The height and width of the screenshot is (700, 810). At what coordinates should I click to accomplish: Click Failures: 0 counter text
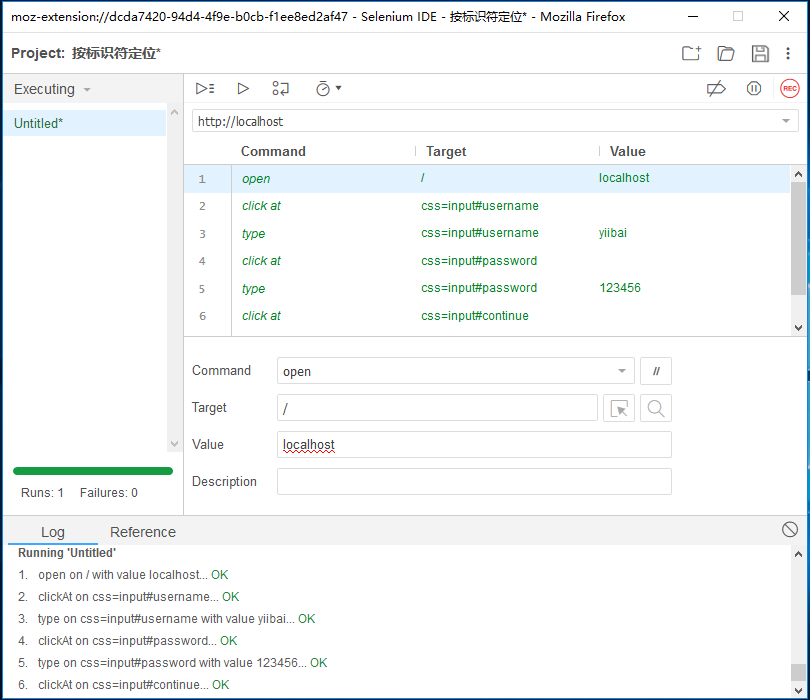tap(108, 493)
